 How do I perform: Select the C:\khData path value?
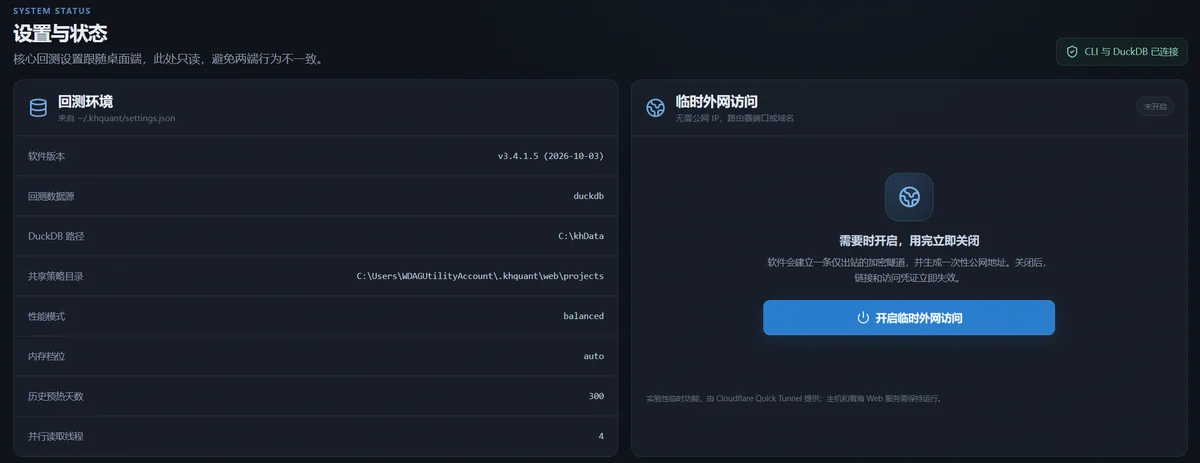point(581,236)
